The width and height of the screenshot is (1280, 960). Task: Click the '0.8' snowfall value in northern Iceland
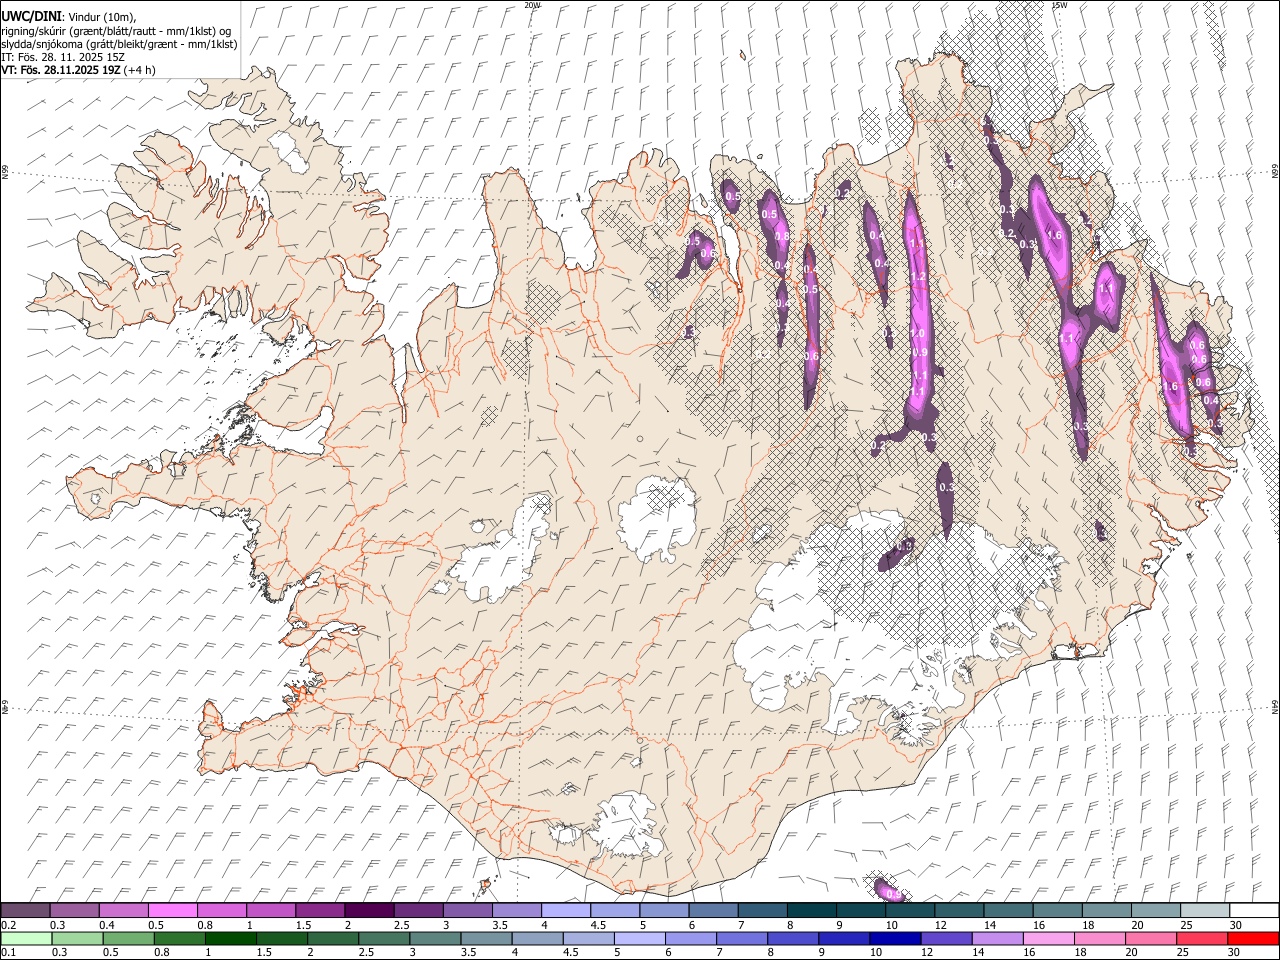(x=782, y=237)
